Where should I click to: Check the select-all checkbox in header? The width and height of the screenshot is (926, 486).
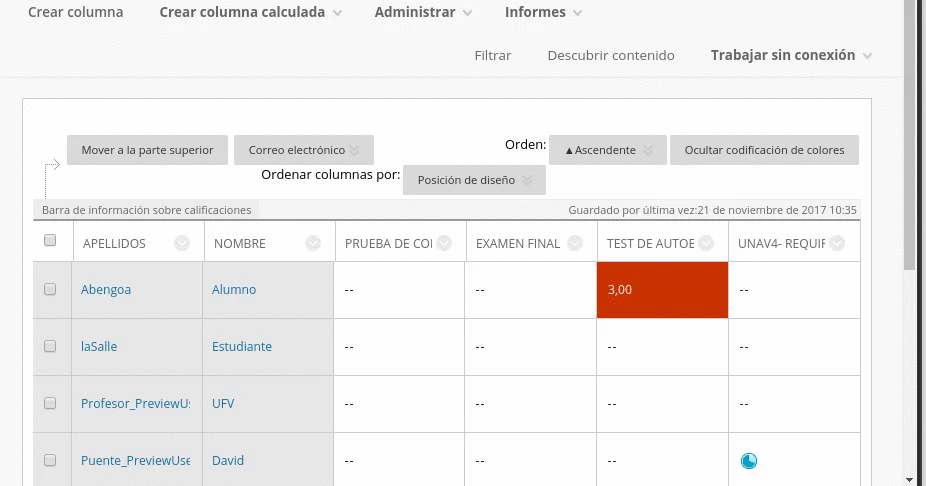point(50,241)
